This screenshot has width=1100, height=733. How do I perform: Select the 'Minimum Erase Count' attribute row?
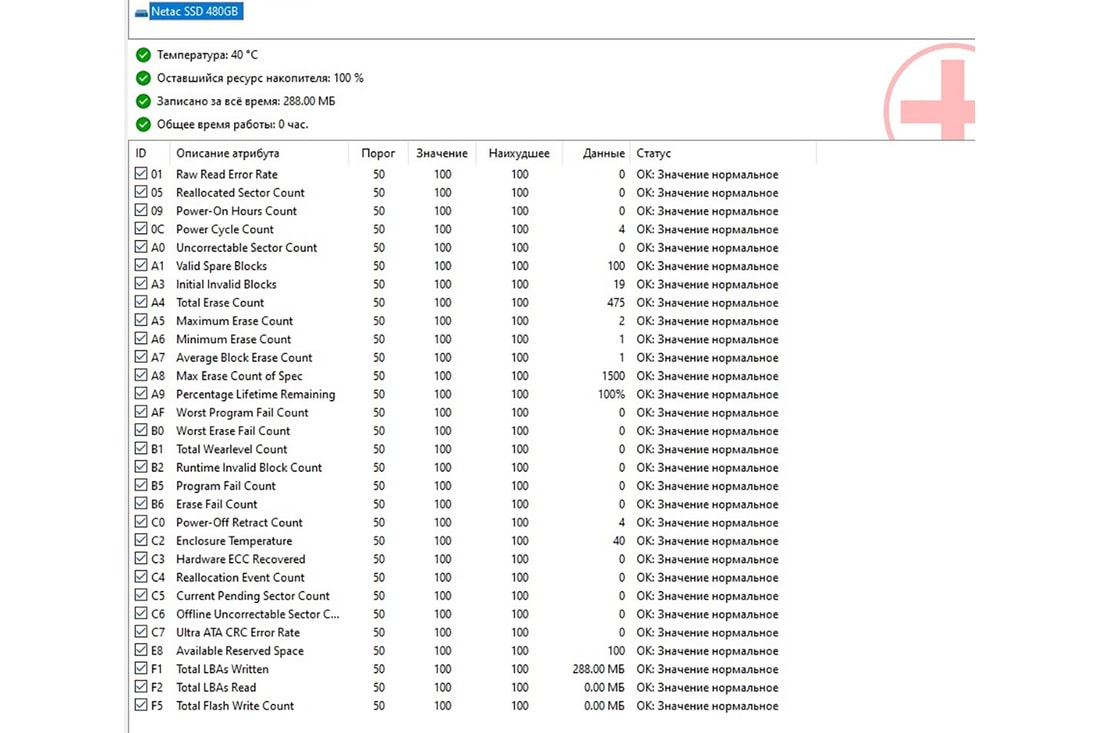[457, 339]
